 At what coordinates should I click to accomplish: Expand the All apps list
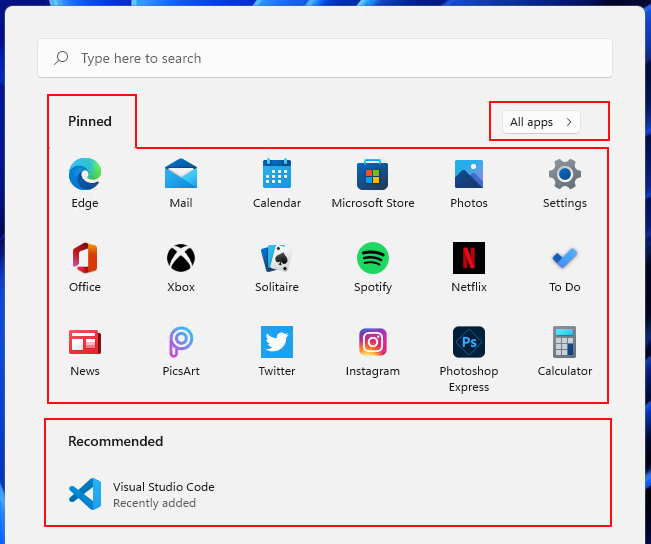pos(541,122)
